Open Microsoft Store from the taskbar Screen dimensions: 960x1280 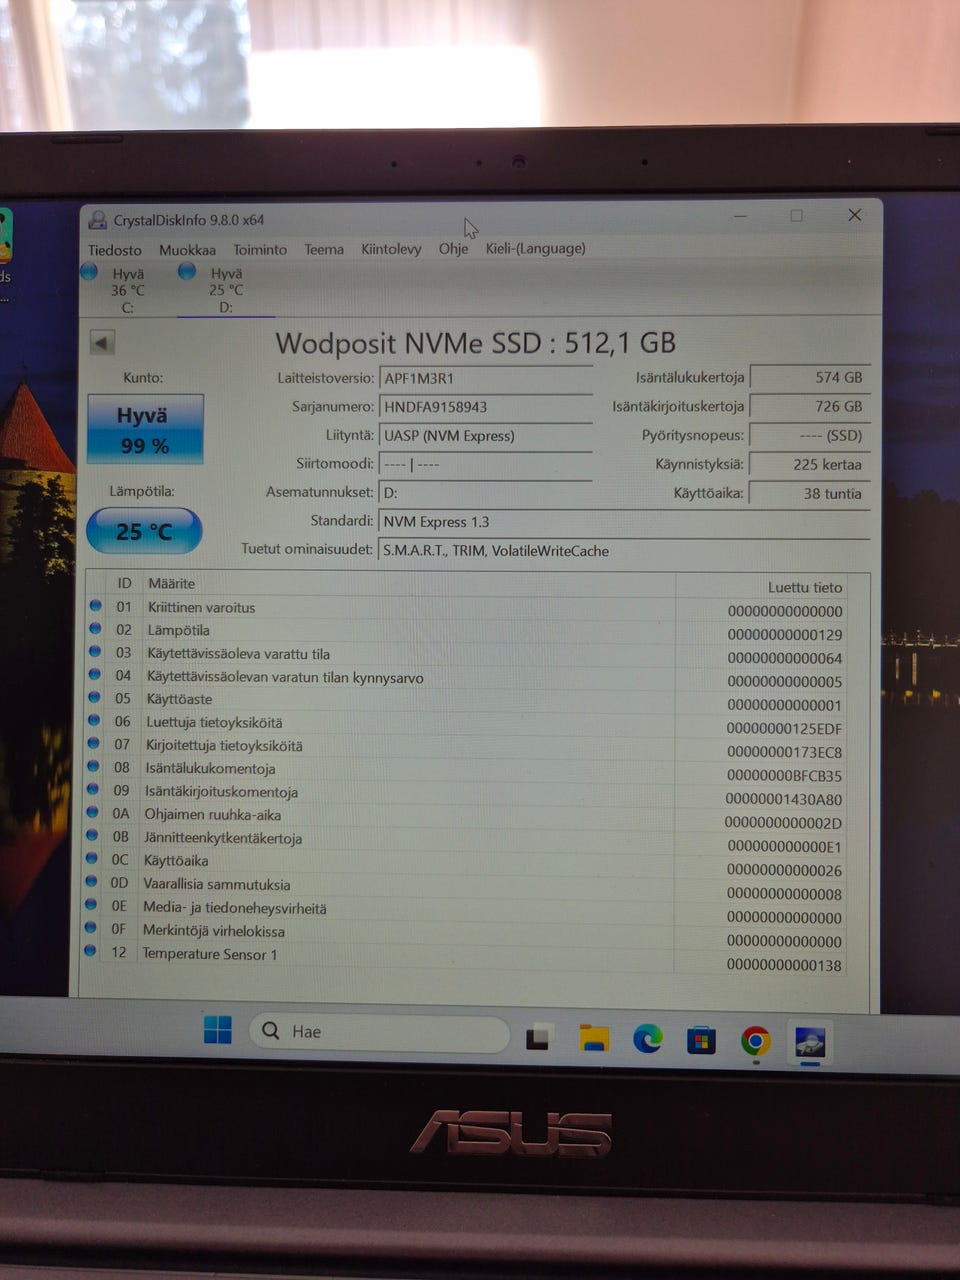tap(701, 1041)
